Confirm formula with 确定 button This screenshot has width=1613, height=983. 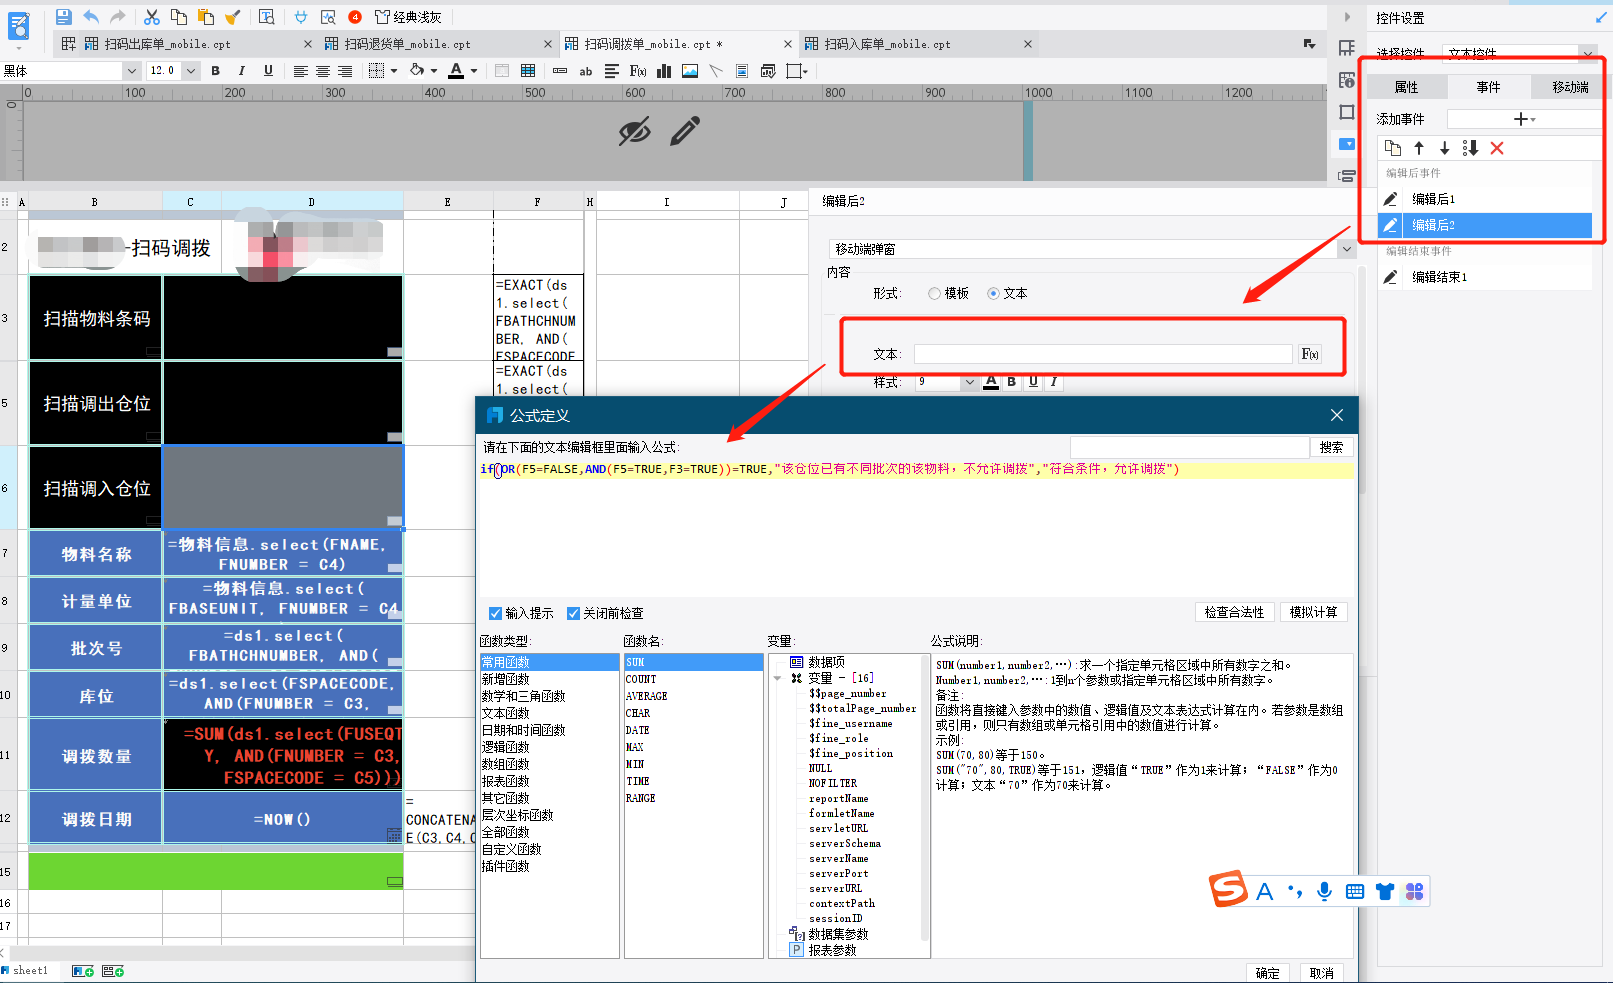pyautogui.click(x=1267, y=973)
